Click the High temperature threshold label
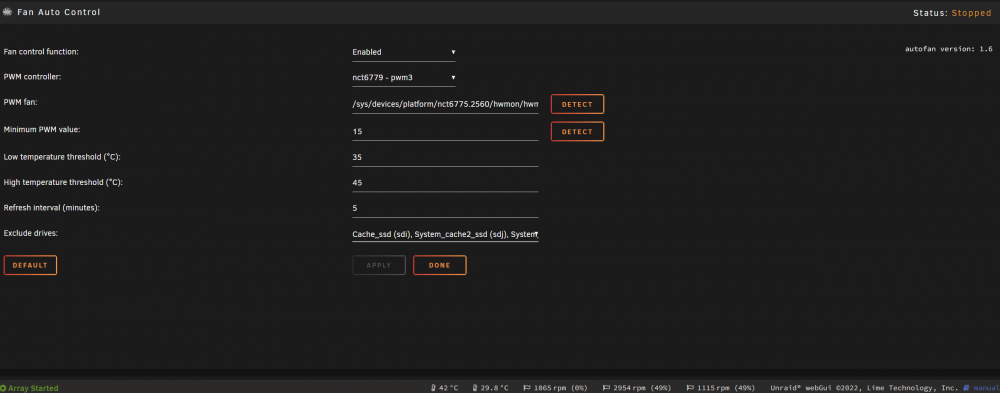 point(63,182)
